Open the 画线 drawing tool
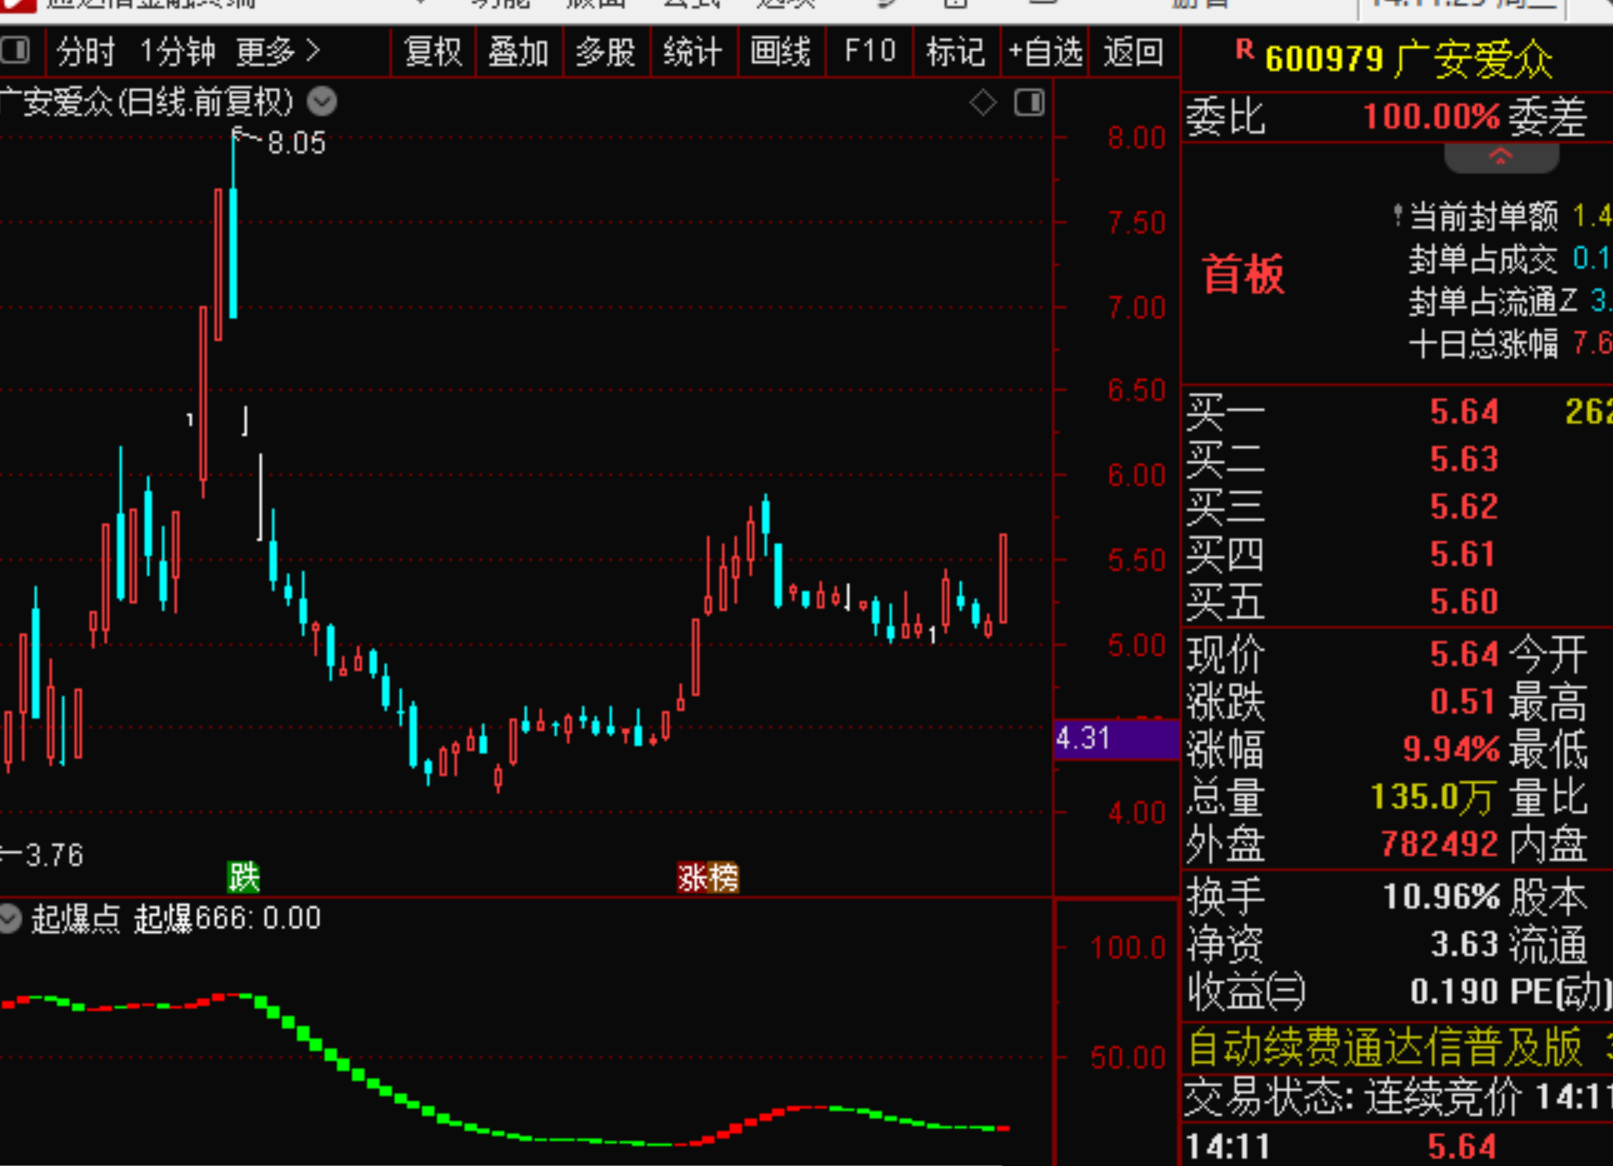This screenshot has height=1166, width=1613. (780, 50)
